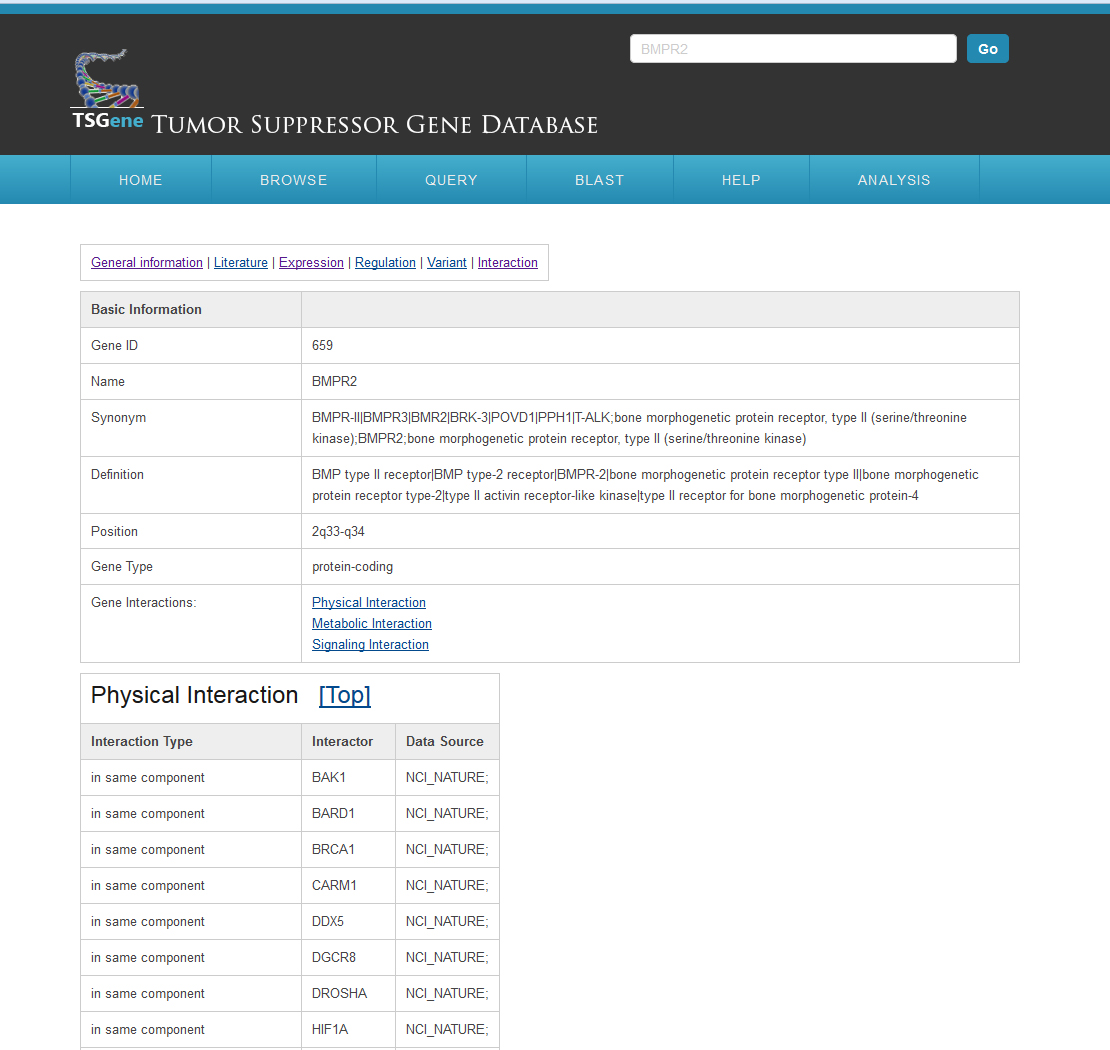
Task: Click the Go search button
Action: tap(988, 49)
